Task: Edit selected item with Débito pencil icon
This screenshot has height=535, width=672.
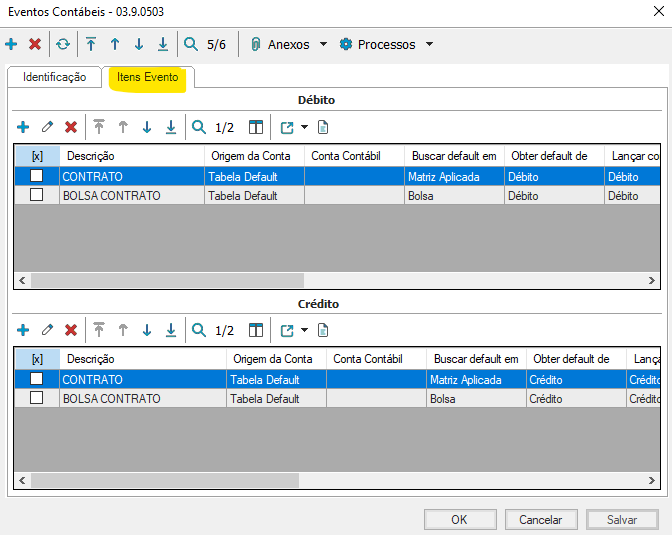Action: 47,127
